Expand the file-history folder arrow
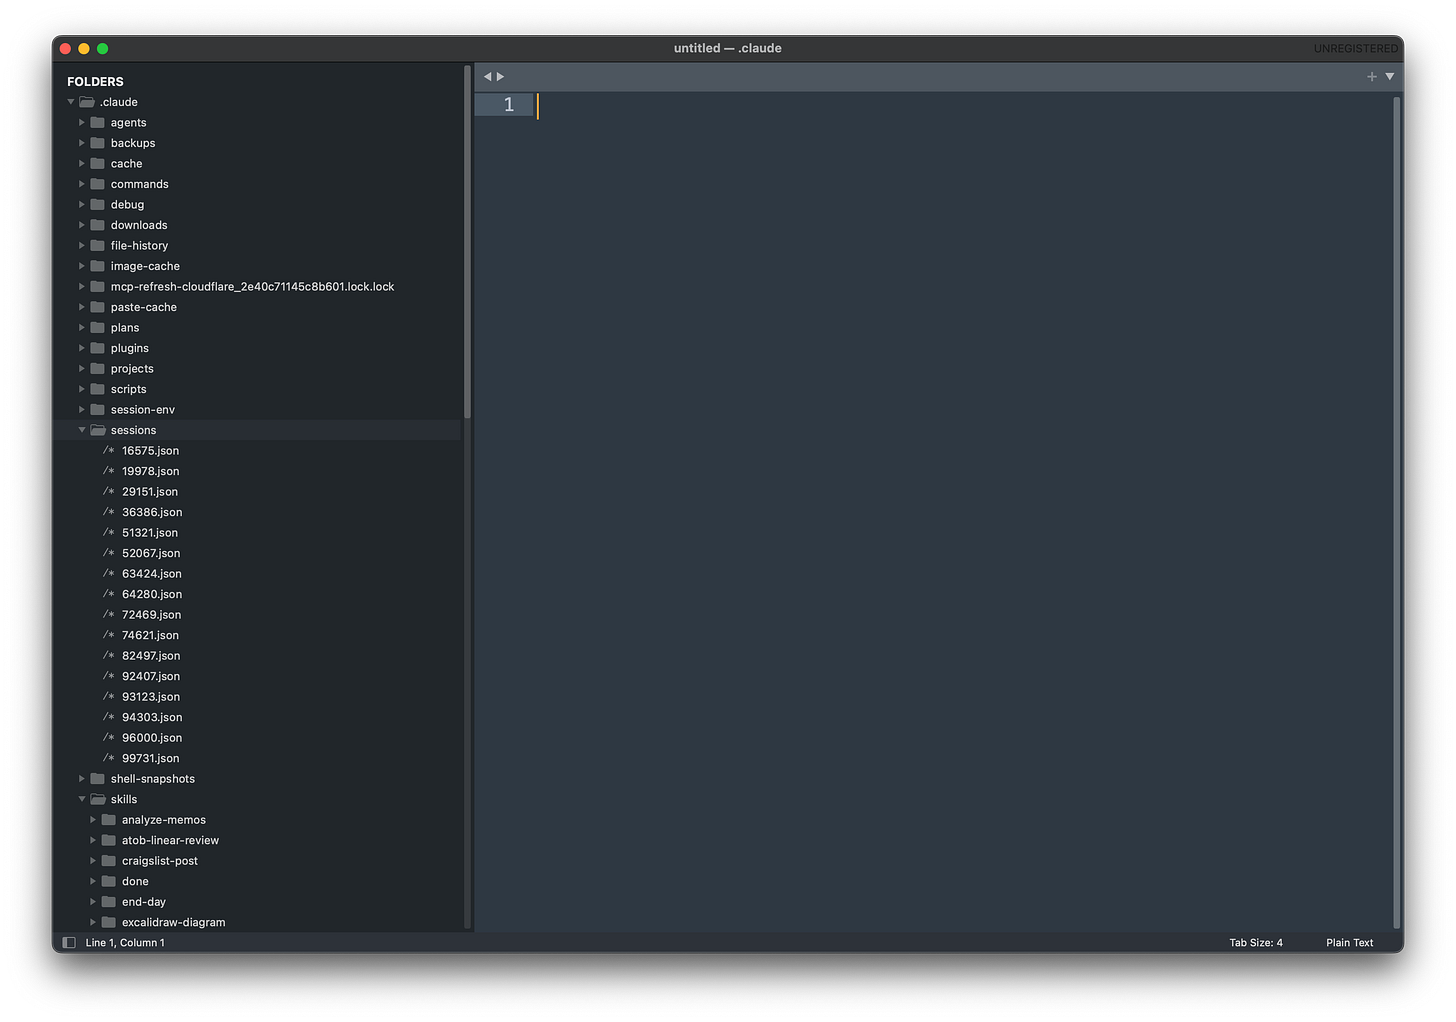Screen dimensions: 1456x1022 click(x=82, y=245)
